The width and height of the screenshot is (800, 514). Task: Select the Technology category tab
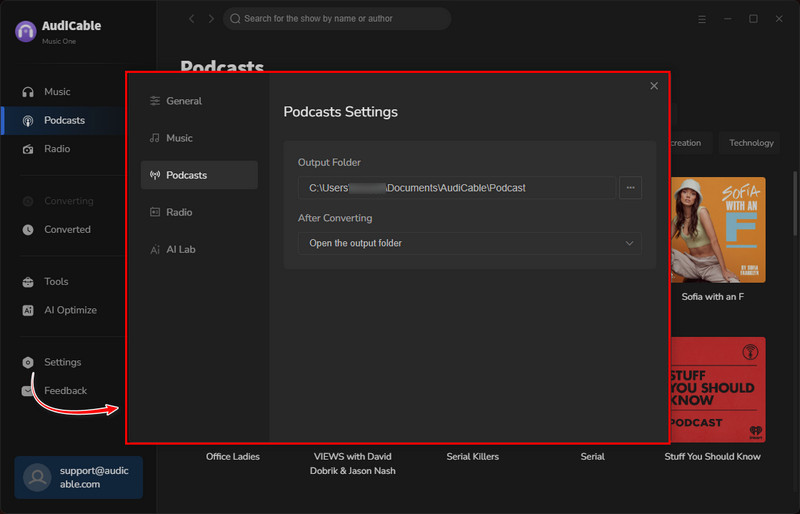coord(751,143)
